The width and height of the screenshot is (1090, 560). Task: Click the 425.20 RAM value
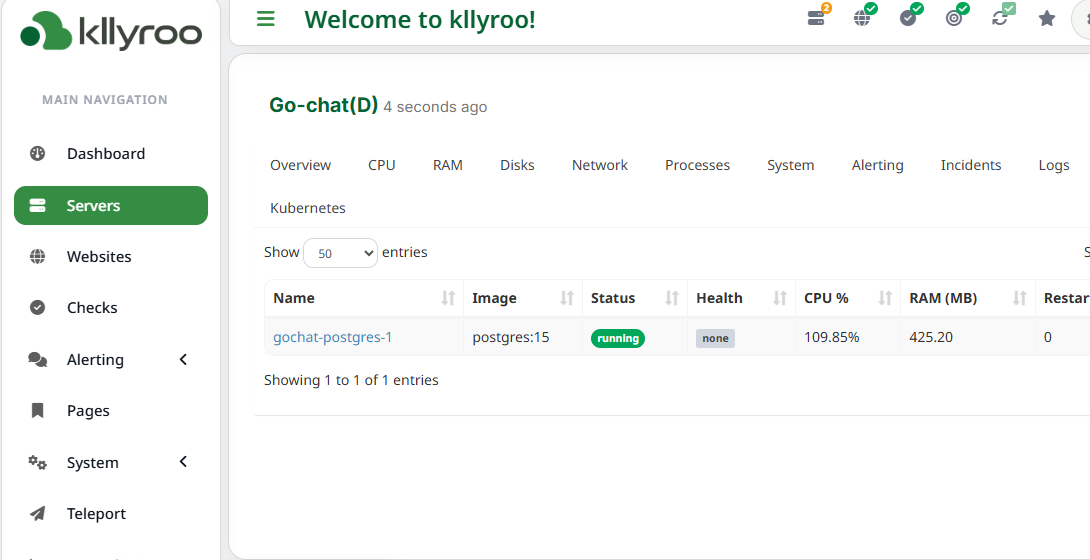pyautogui.click(x=931, y=338)
